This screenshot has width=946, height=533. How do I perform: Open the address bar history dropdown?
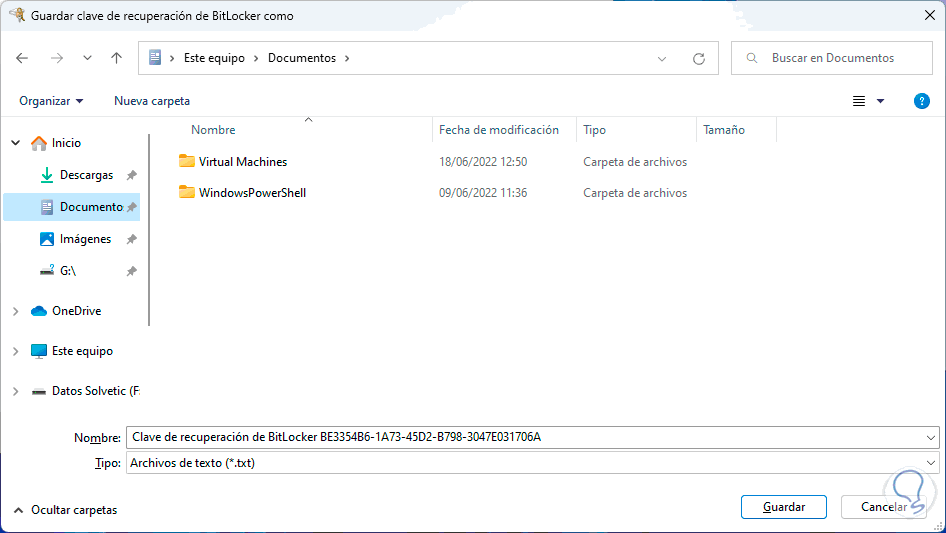tap(662, 59)
